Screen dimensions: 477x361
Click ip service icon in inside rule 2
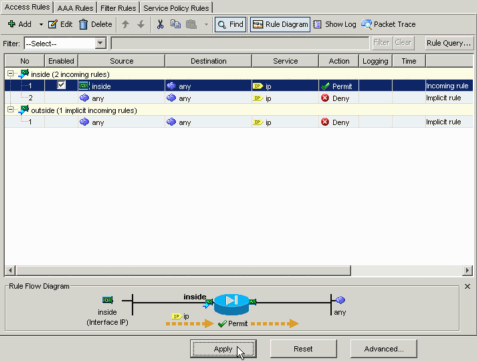coord(258,98)
